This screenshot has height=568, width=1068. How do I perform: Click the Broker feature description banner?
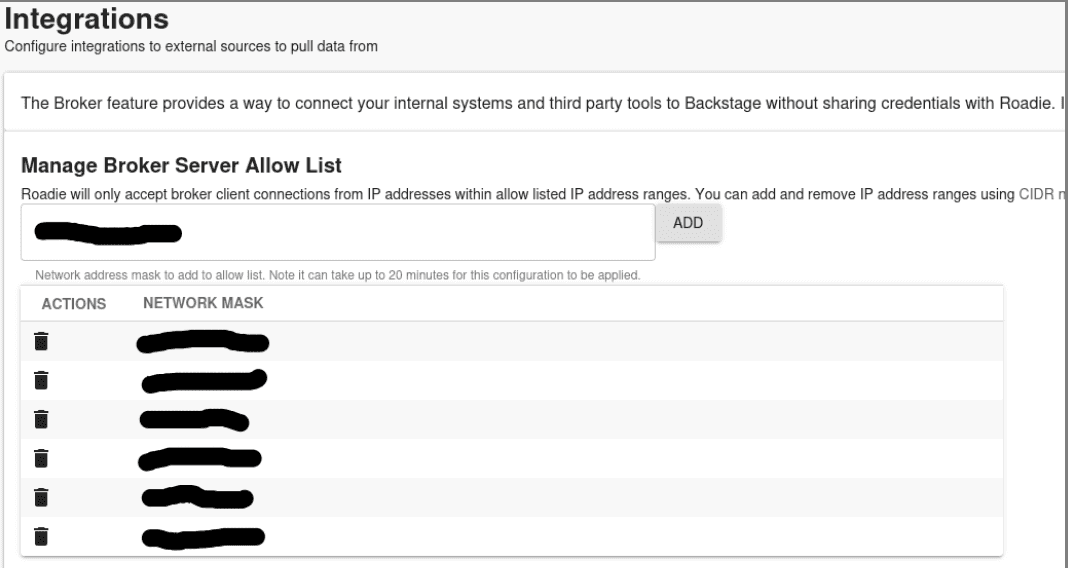pos(535,103)
